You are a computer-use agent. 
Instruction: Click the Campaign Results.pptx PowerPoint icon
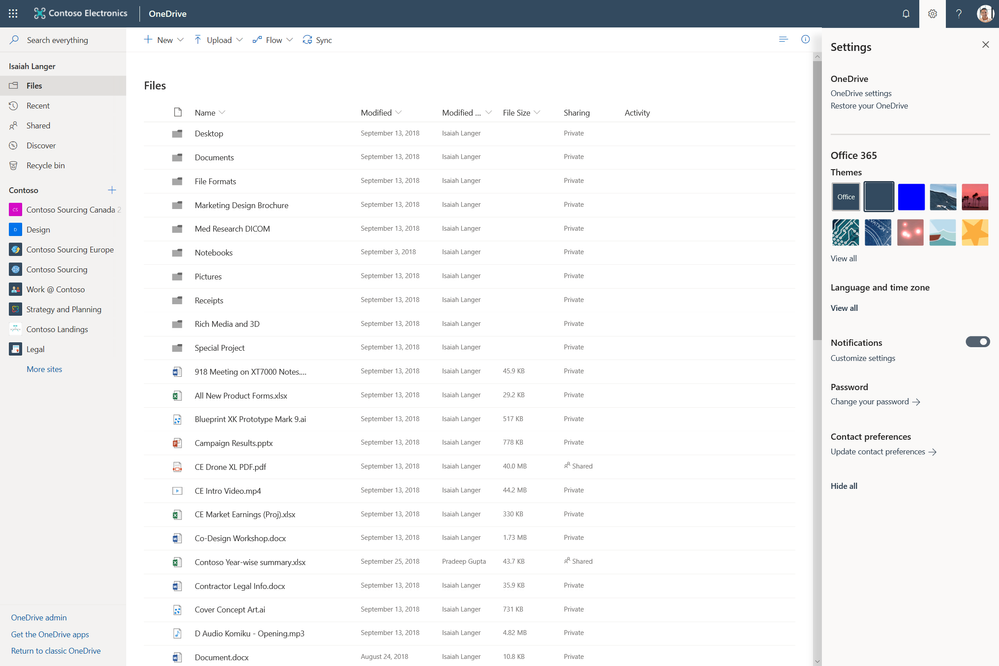coord(177,442)
